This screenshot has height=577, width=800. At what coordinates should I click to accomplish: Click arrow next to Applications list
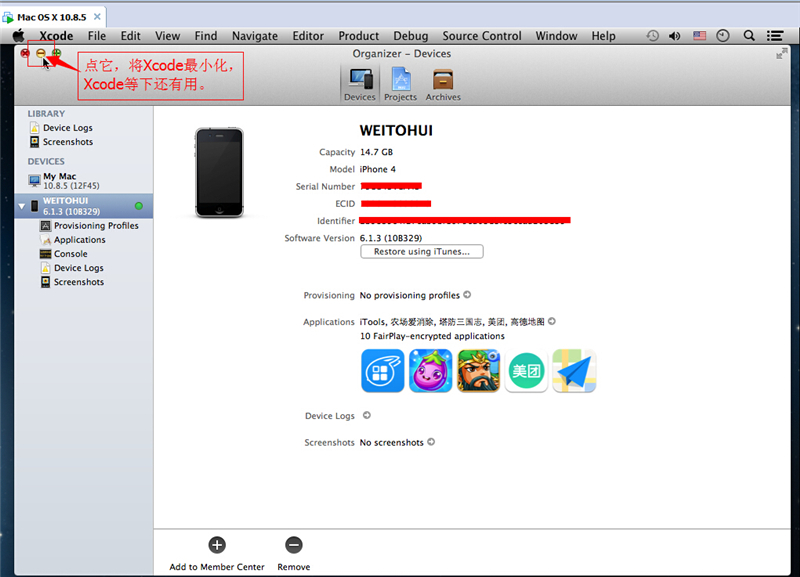click(x=552, y=321)
